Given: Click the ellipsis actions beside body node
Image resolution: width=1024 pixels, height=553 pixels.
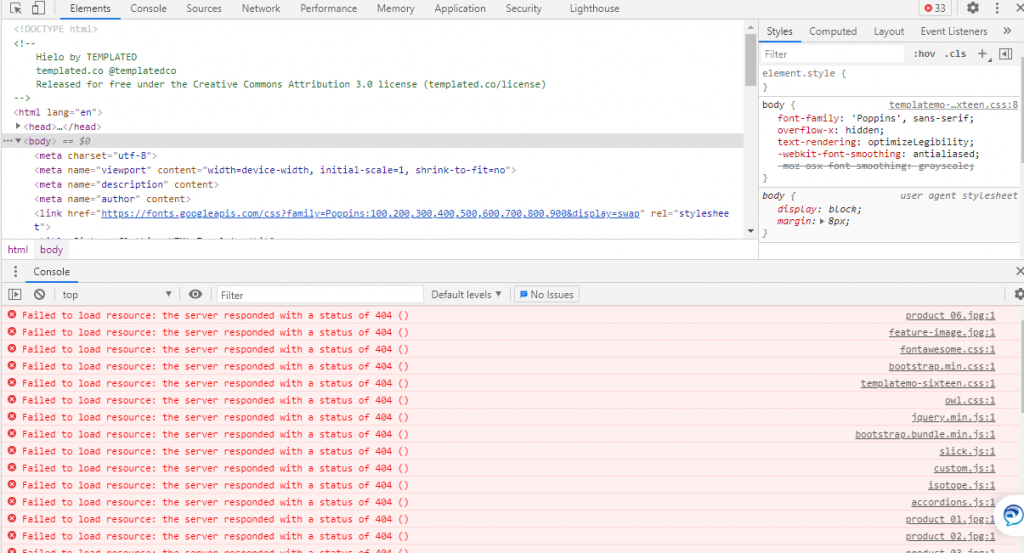Looking at the screenshot, I should (x=7, y=140).
